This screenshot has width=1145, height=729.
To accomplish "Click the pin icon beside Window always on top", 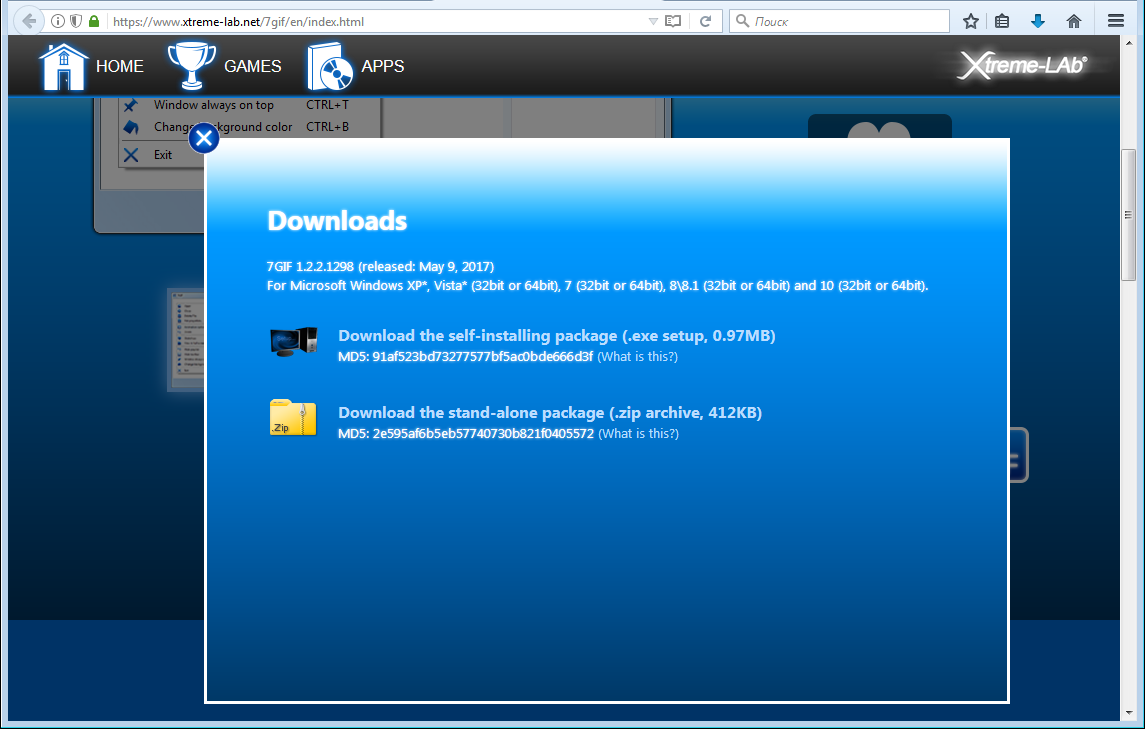I will tap(131, 105).
